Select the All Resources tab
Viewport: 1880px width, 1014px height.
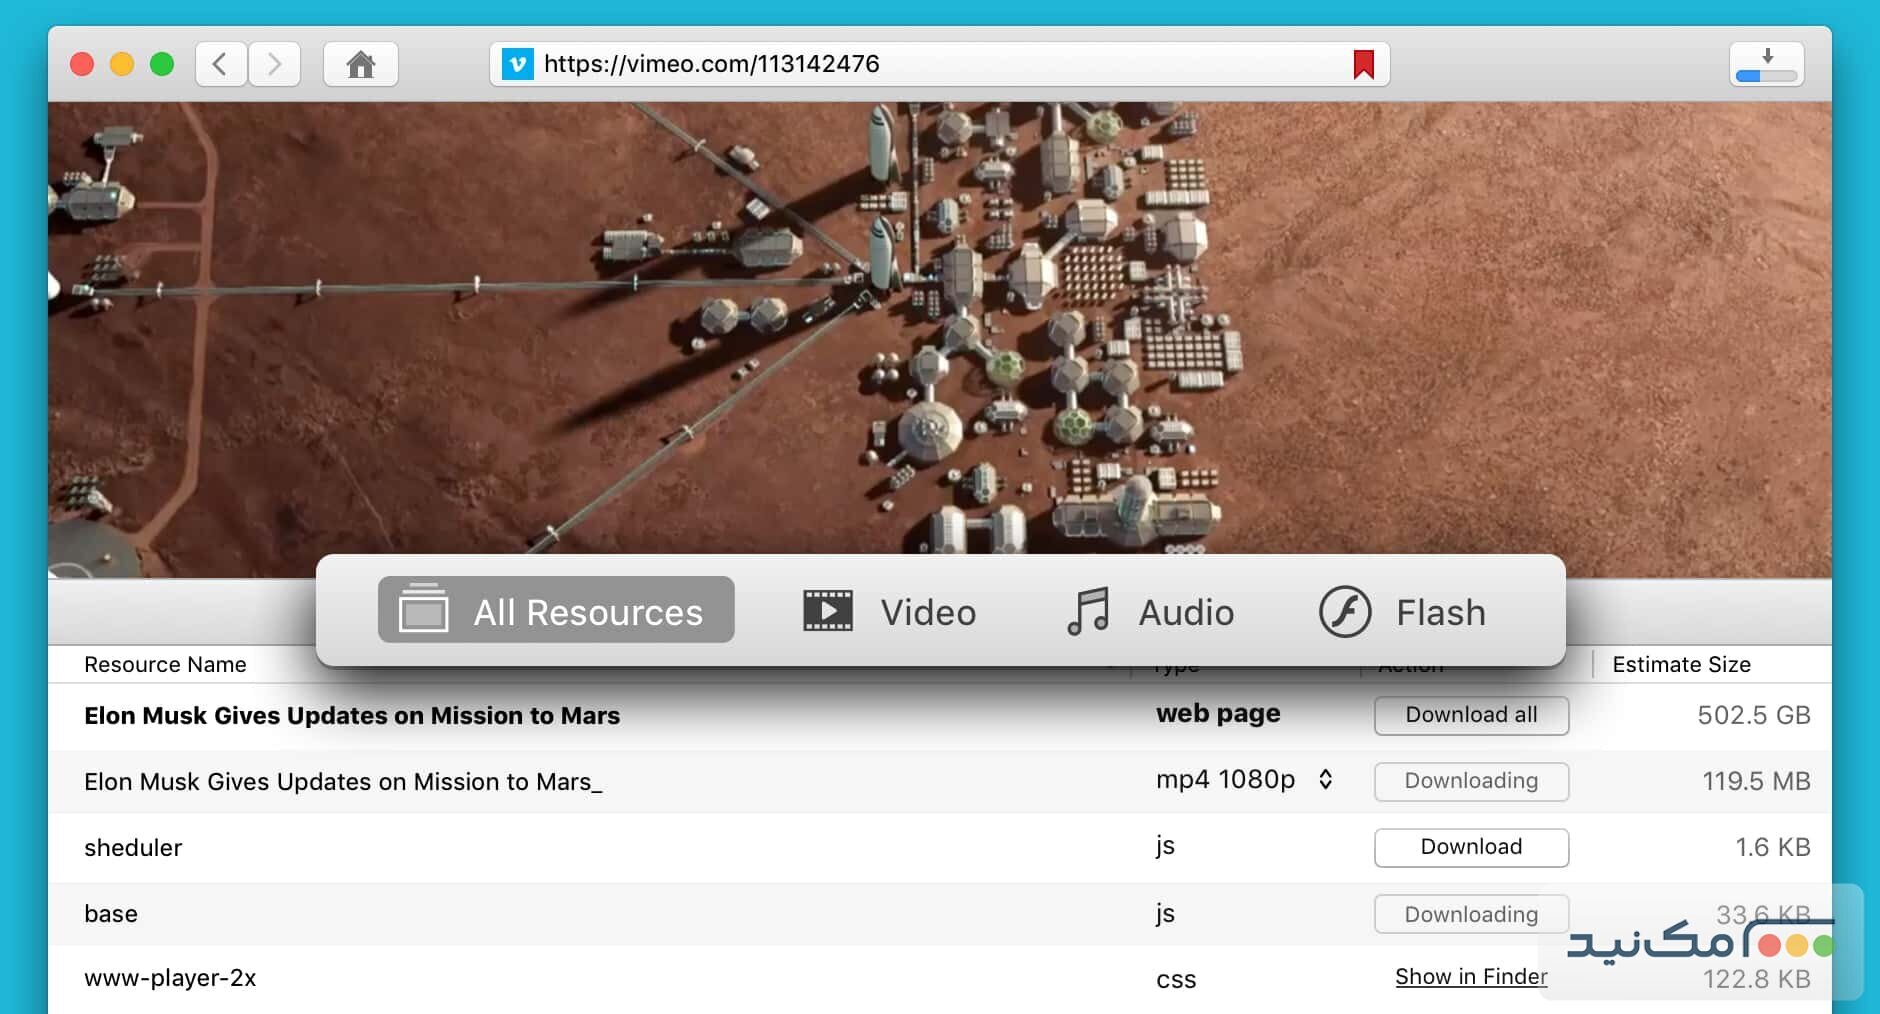pyautogui.click(x=556, y=610)
